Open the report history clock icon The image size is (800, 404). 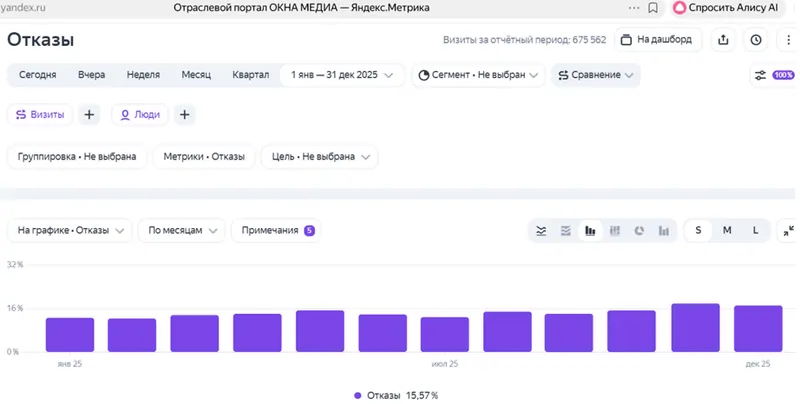[x=756, y=40]
